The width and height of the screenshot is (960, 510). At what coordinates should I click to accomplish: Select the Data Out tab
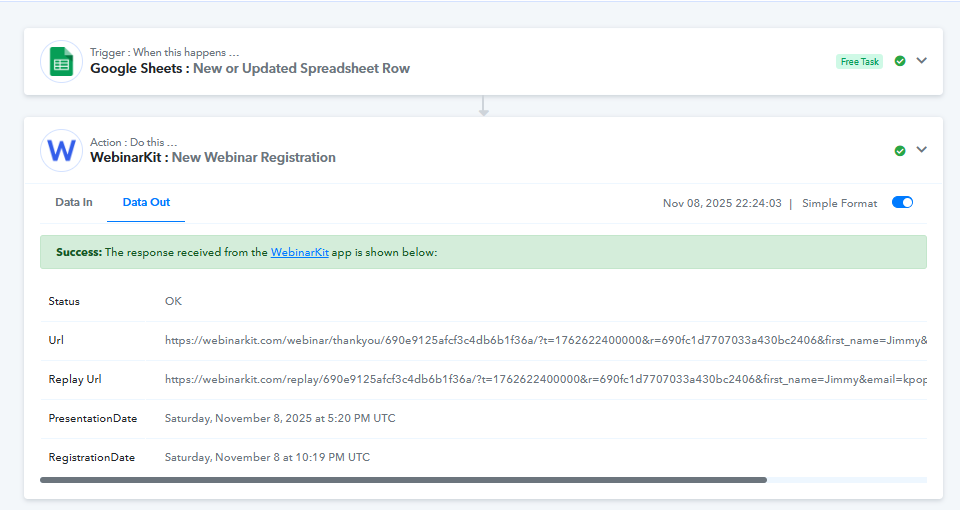(x=146, y=203)
